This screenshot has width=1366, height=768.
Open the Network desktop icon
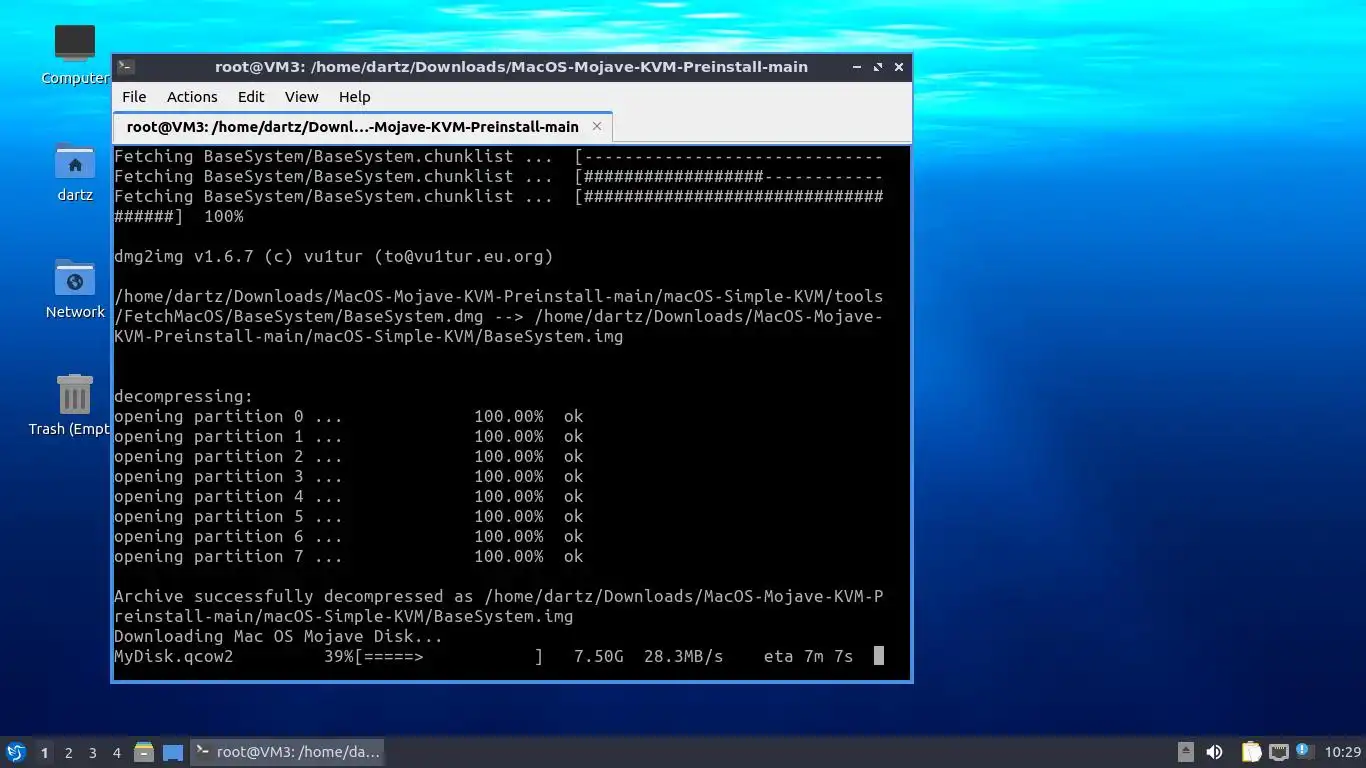tap(75, 289)
